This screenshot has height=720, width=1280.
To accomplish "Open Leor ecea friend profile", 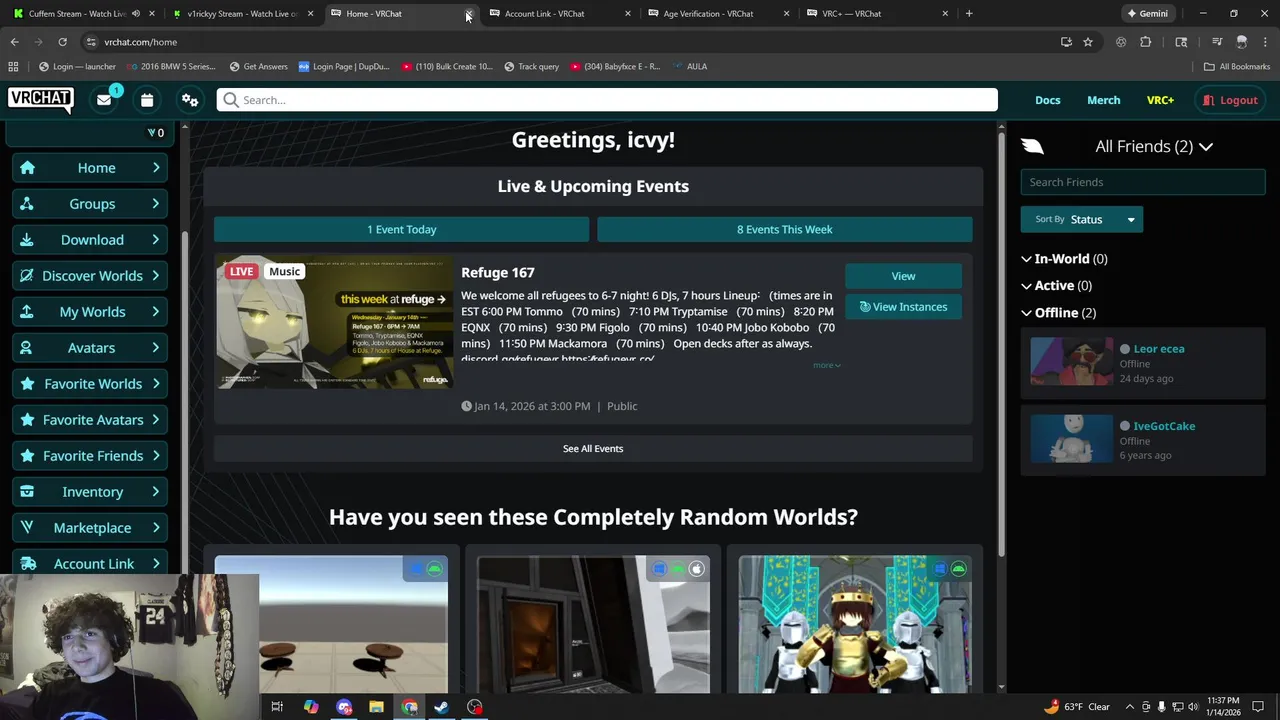I will click(x=1159, y=349).
